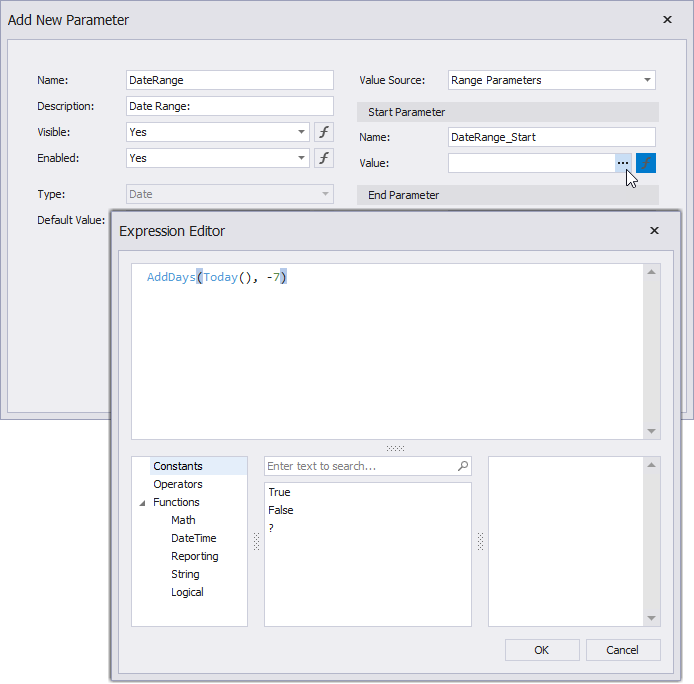Select the True constant in list
The height and width of the screenshot is (684, 694).
coord(279,492)
